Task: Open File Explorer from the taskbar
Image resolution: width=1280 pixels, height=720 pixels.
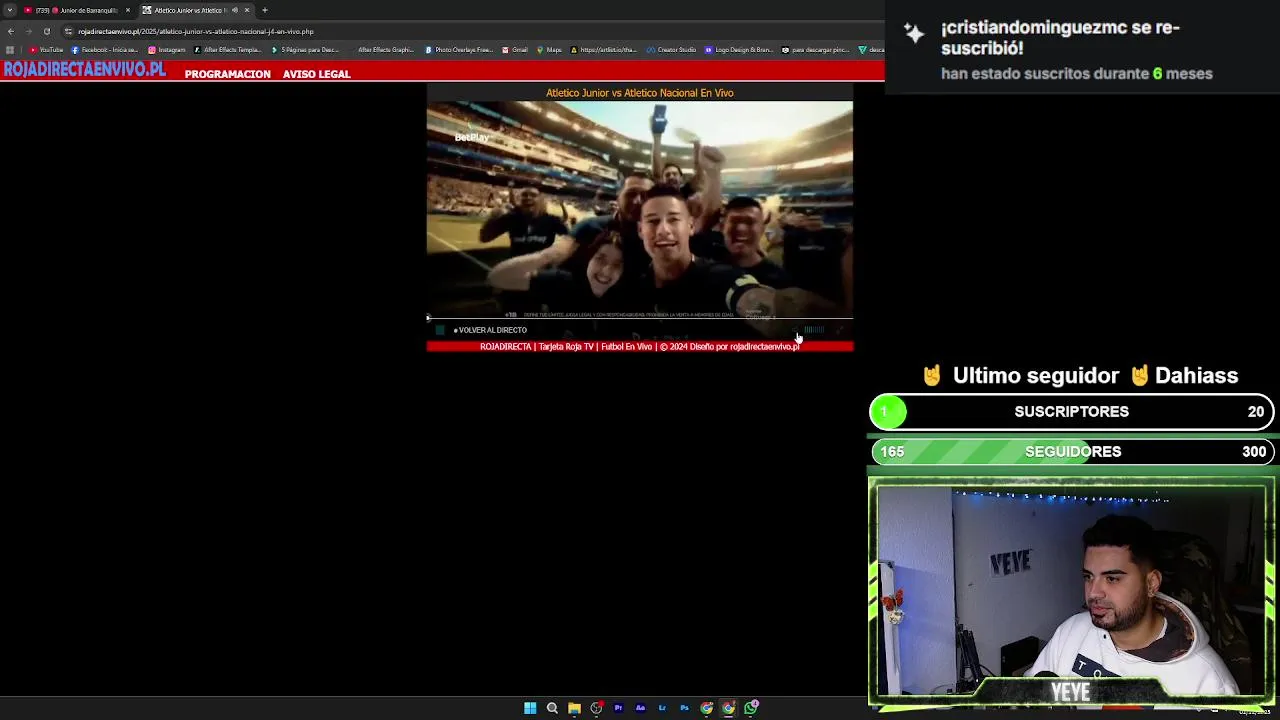Action: (x=574, y=708)
